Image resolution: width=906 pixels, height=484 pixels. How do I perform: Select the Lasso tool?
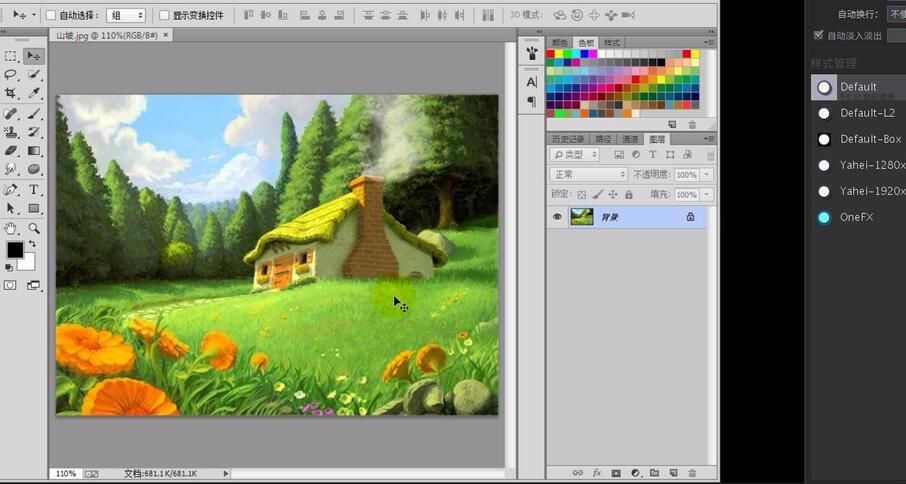10,75
